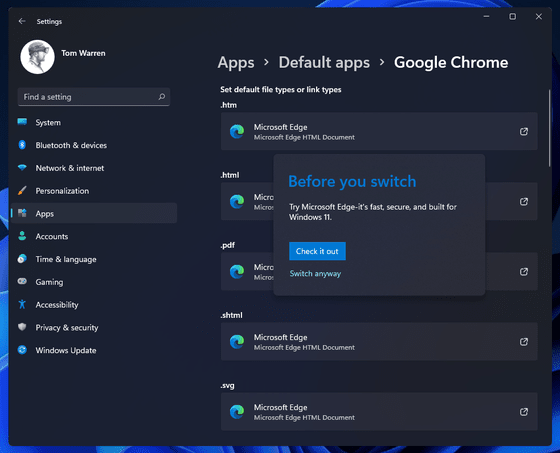Click the .htm file type label
Screen dimensions: 560x453
pyautogui.click(x=229, y=105)
